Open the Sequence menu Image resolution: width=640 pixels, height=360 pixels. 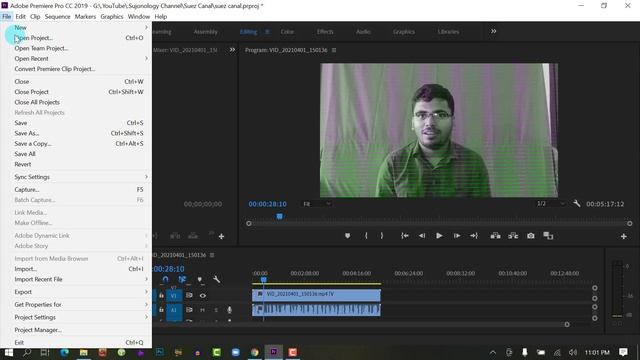[57, 17]
